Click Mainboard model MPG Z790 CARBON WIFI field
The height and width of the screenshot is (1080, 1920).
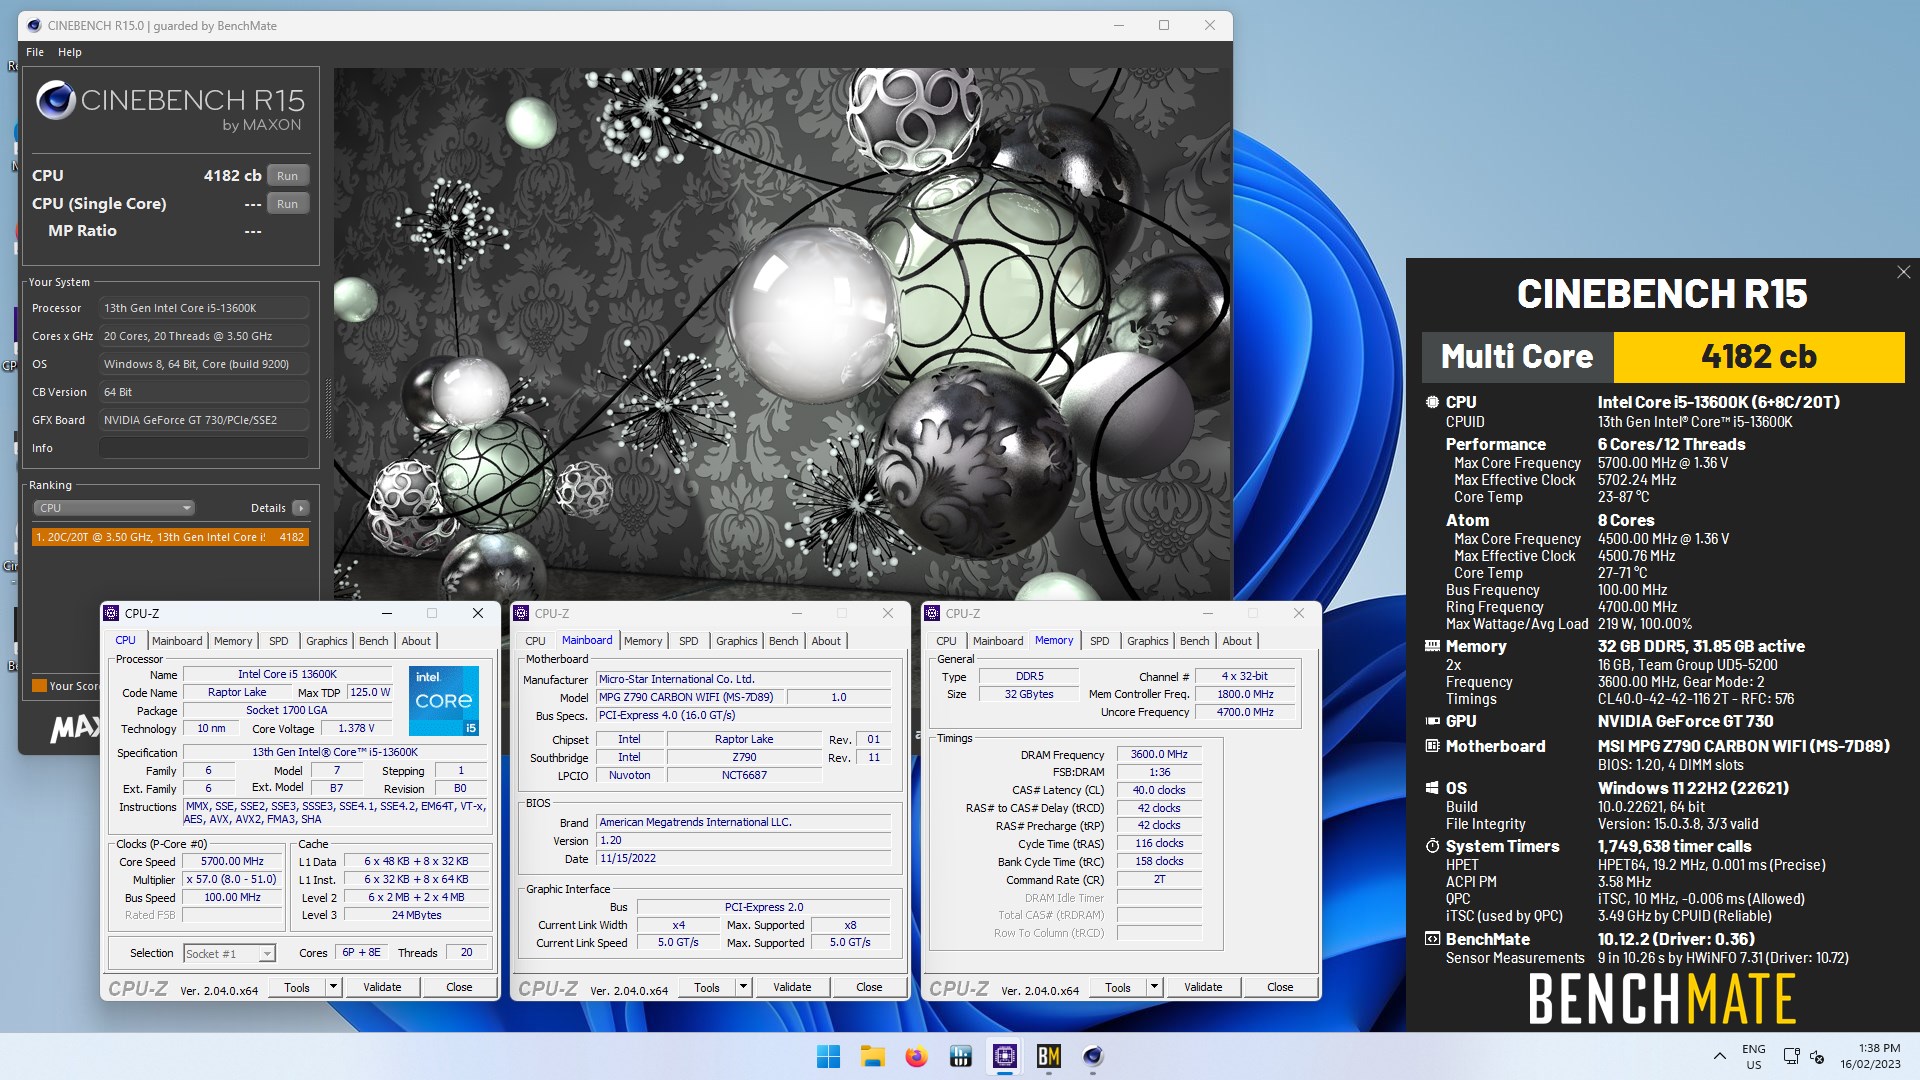692,697
